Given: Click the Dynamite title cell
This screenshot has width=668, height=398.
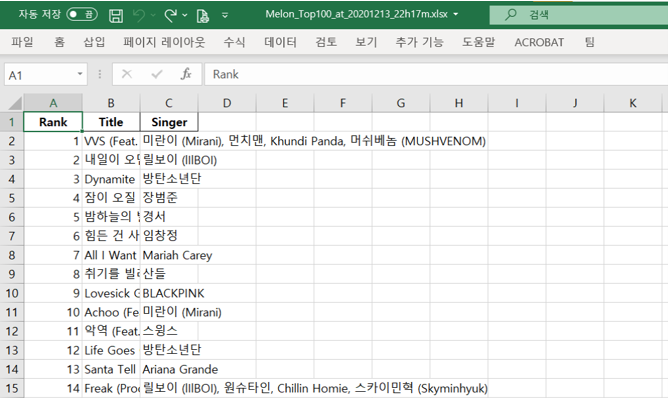Looking at the screenshot, I should tap(111, 179).
